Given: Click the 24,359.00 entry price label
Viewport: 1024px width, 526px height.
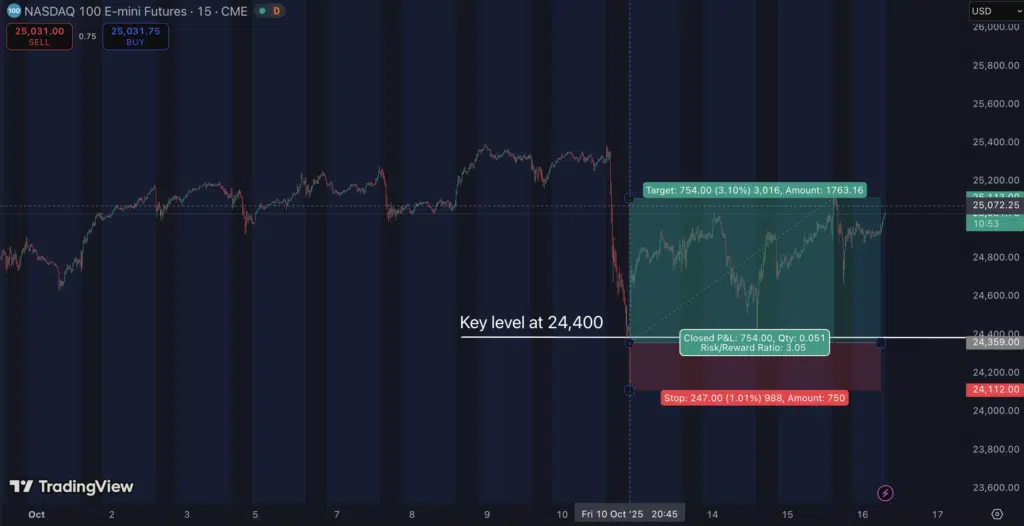Looking at the screenshot, I should click(993, 342).
